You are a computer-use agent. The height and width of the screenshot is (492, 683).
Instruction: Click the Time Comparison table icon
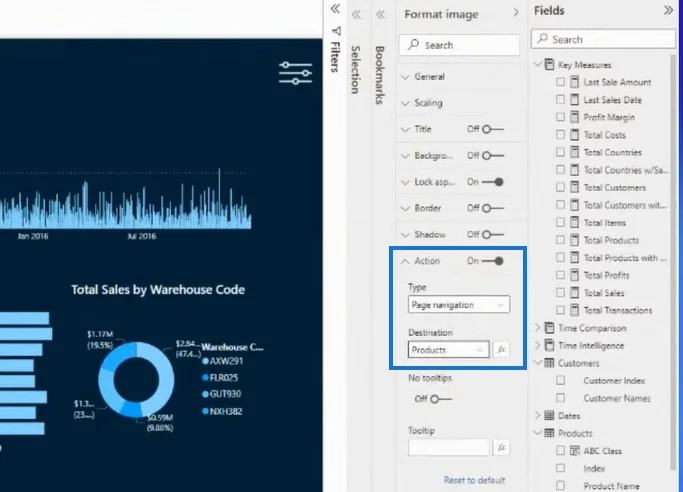[549, 328]
